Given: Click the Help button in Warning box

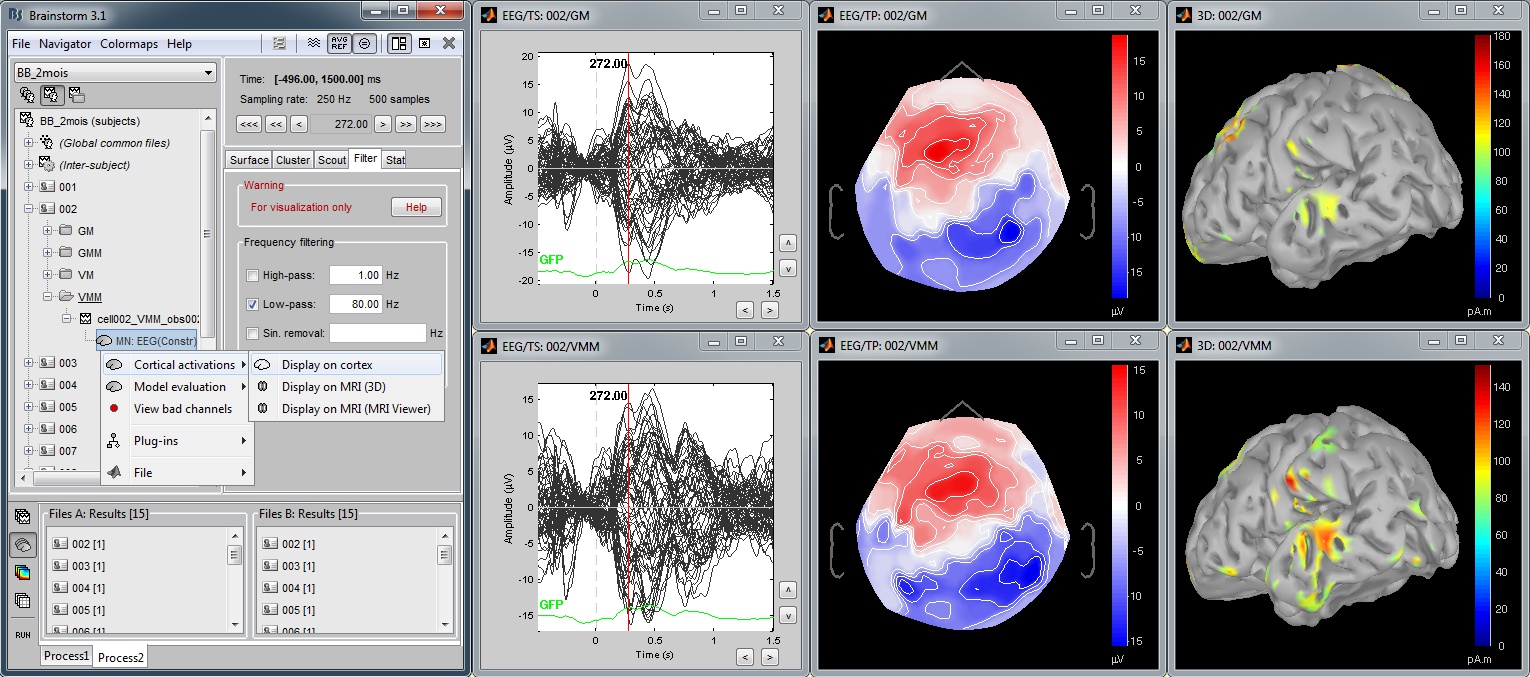Looking at the screenshot, I should (416, 207).
